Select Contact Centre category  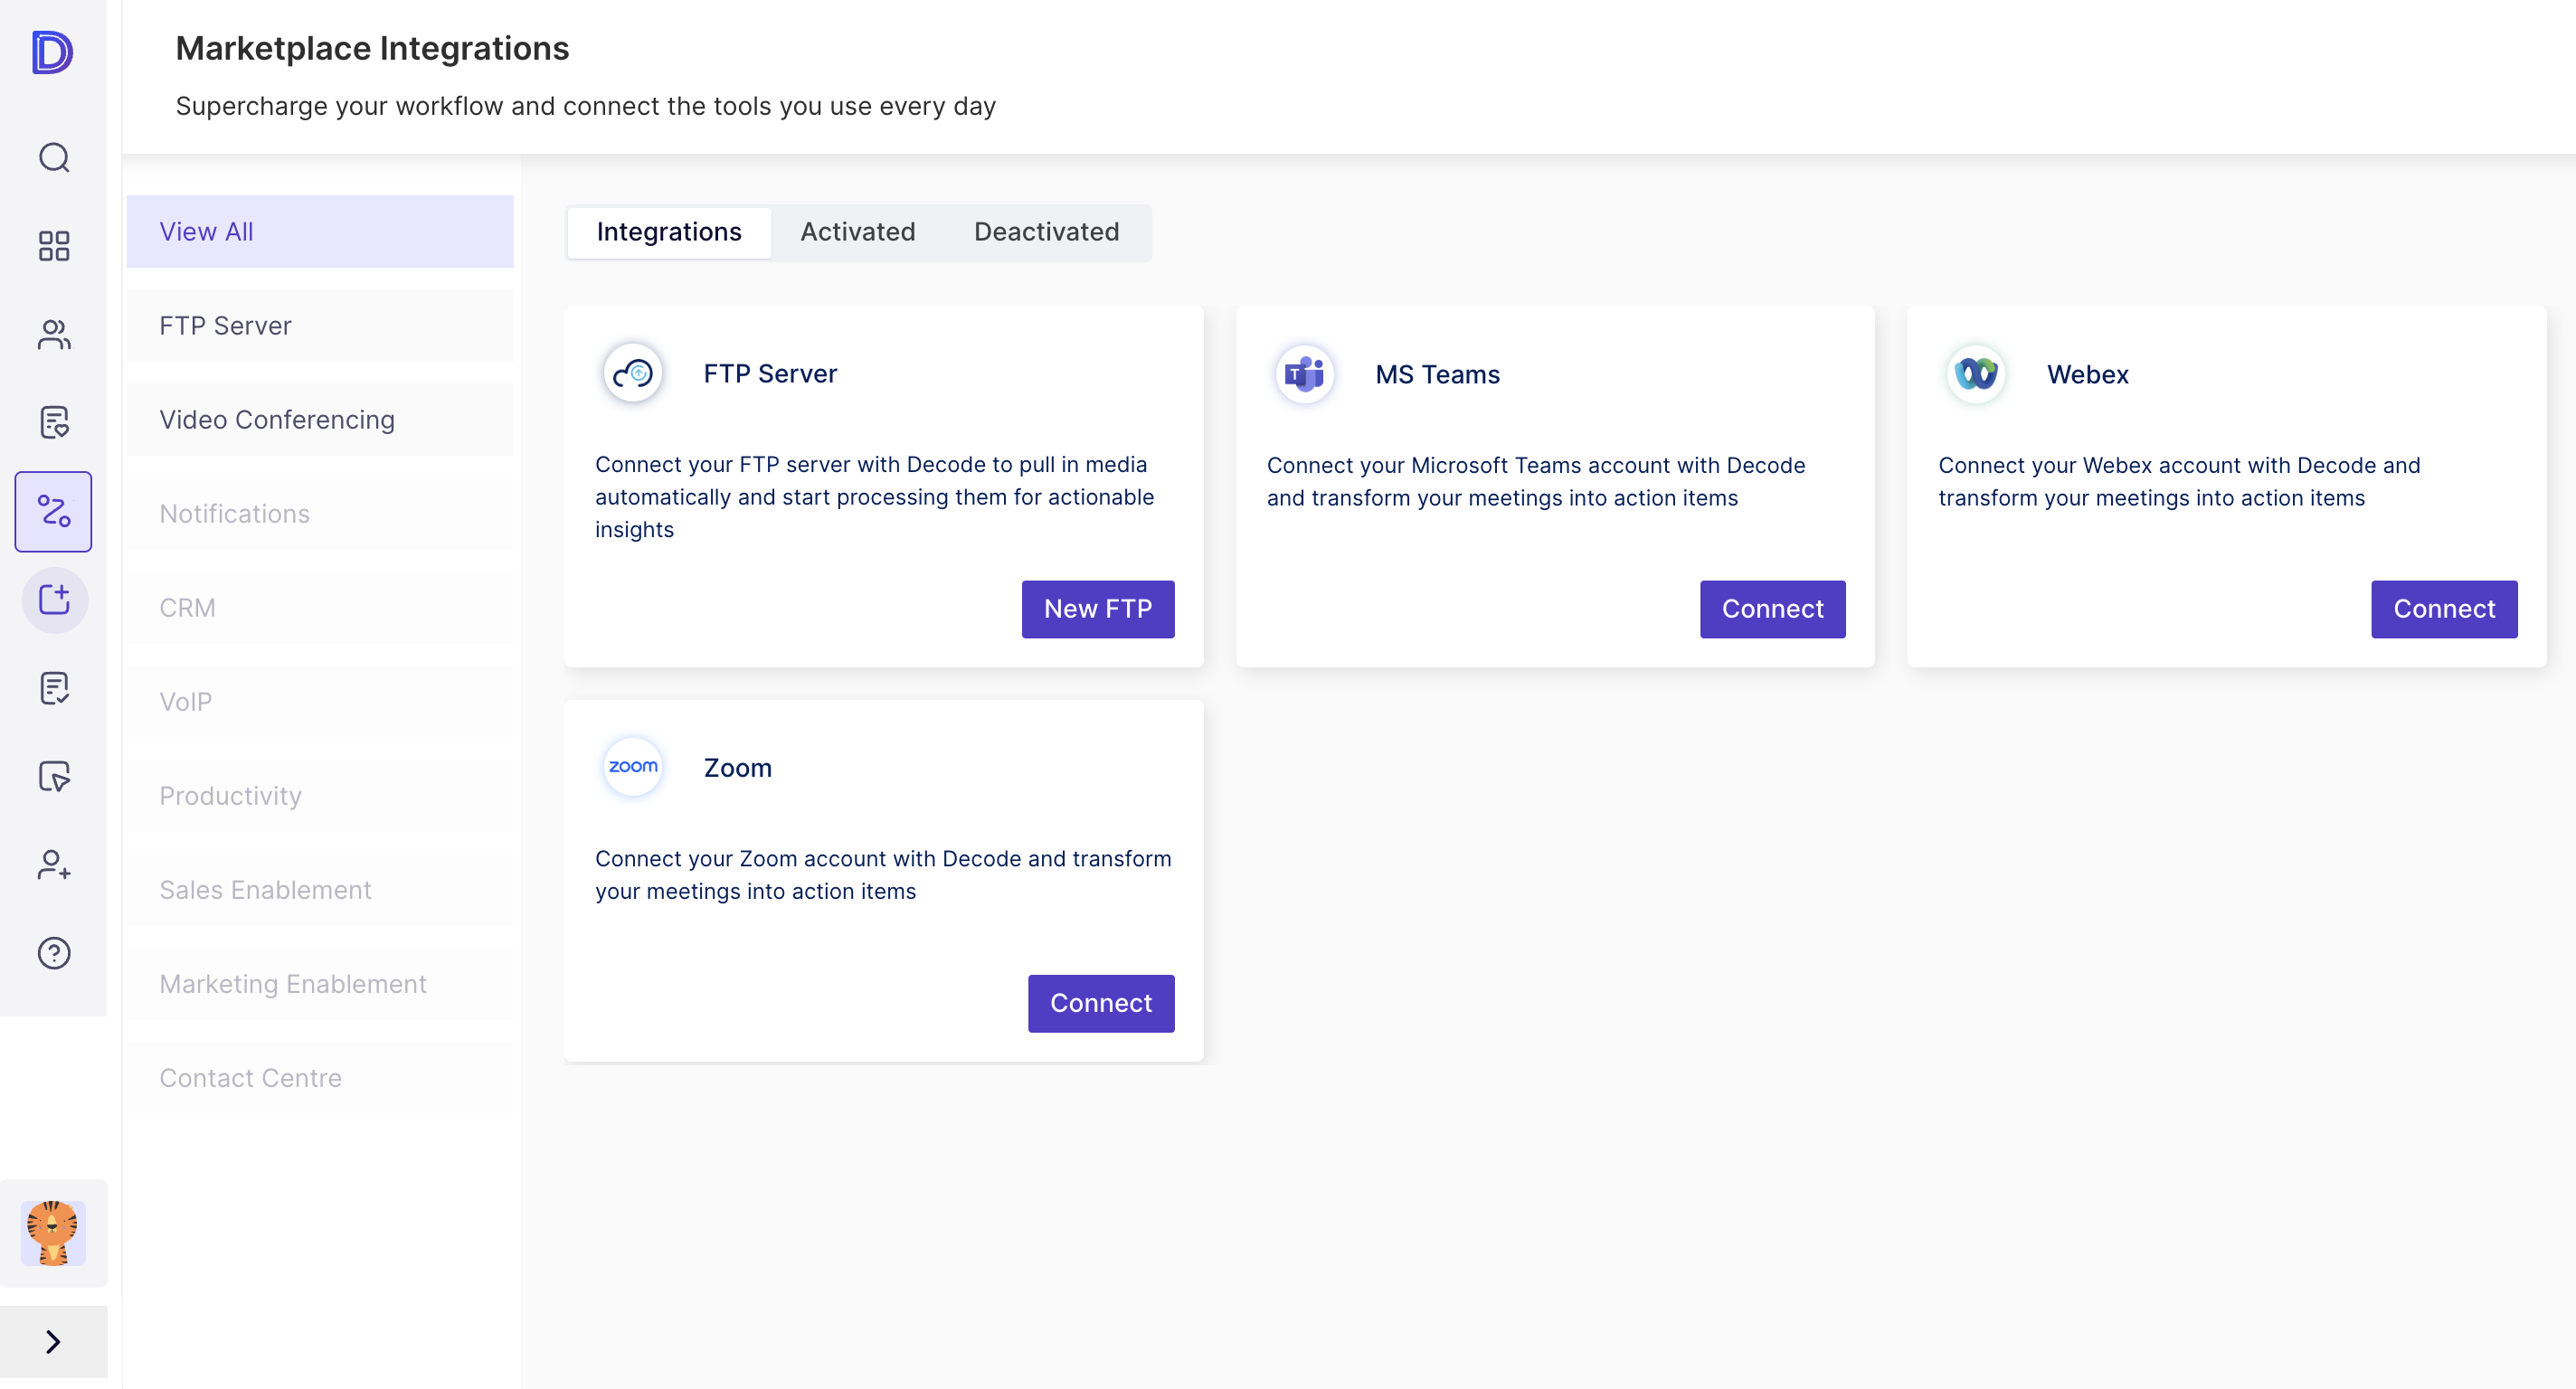320,1078
